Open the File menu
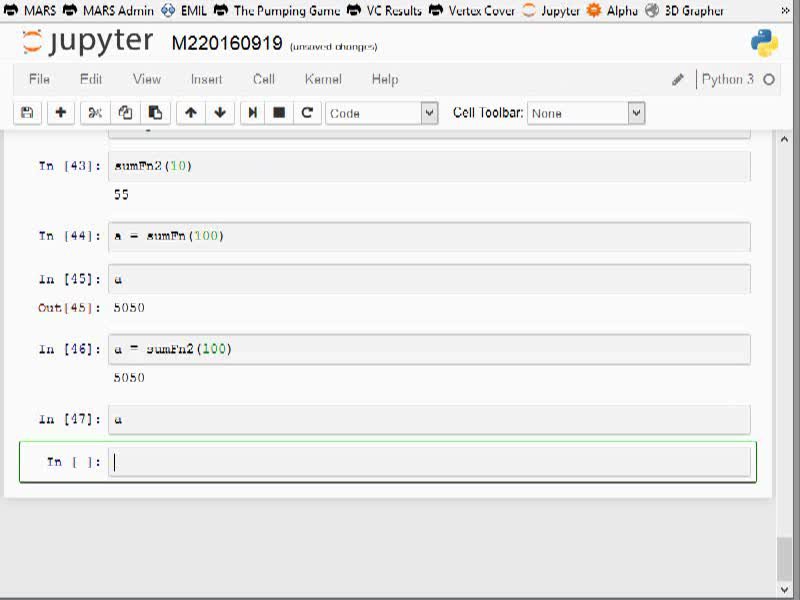Screen dimensions: 800x600 click(39, 79)
